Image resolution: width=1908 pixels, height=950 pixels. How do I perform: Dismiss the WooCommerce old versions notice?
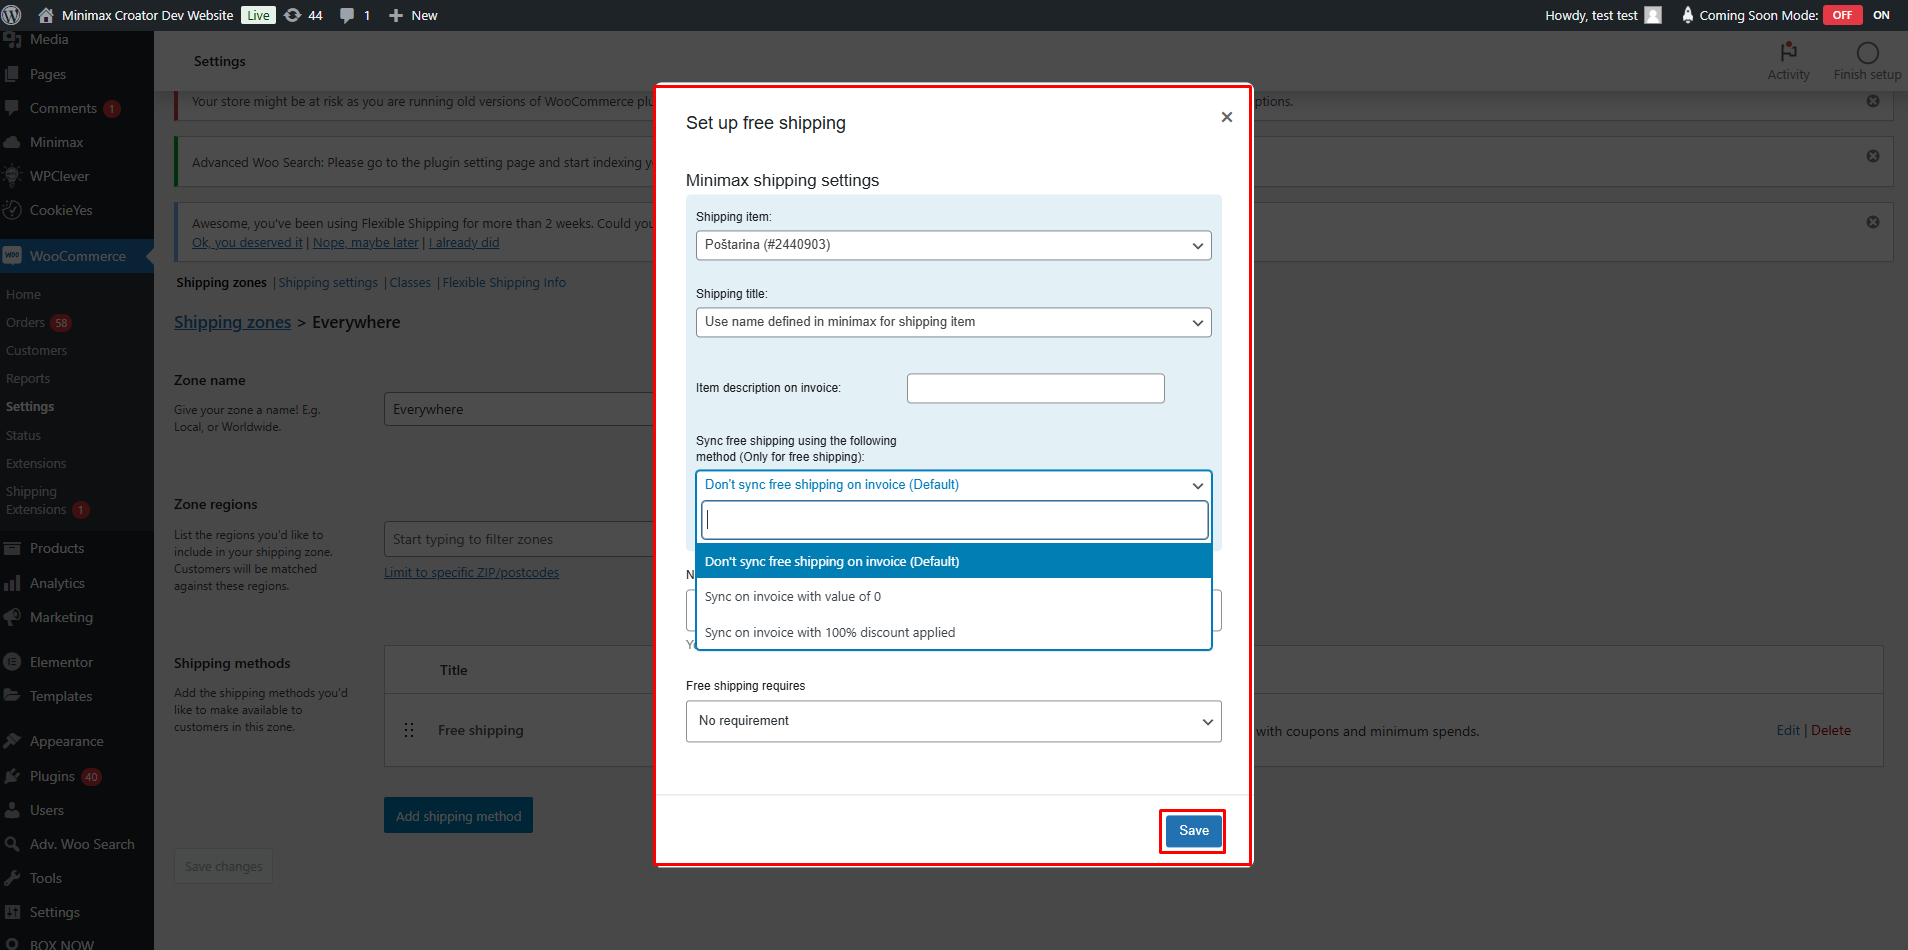tap(1872, 101)
